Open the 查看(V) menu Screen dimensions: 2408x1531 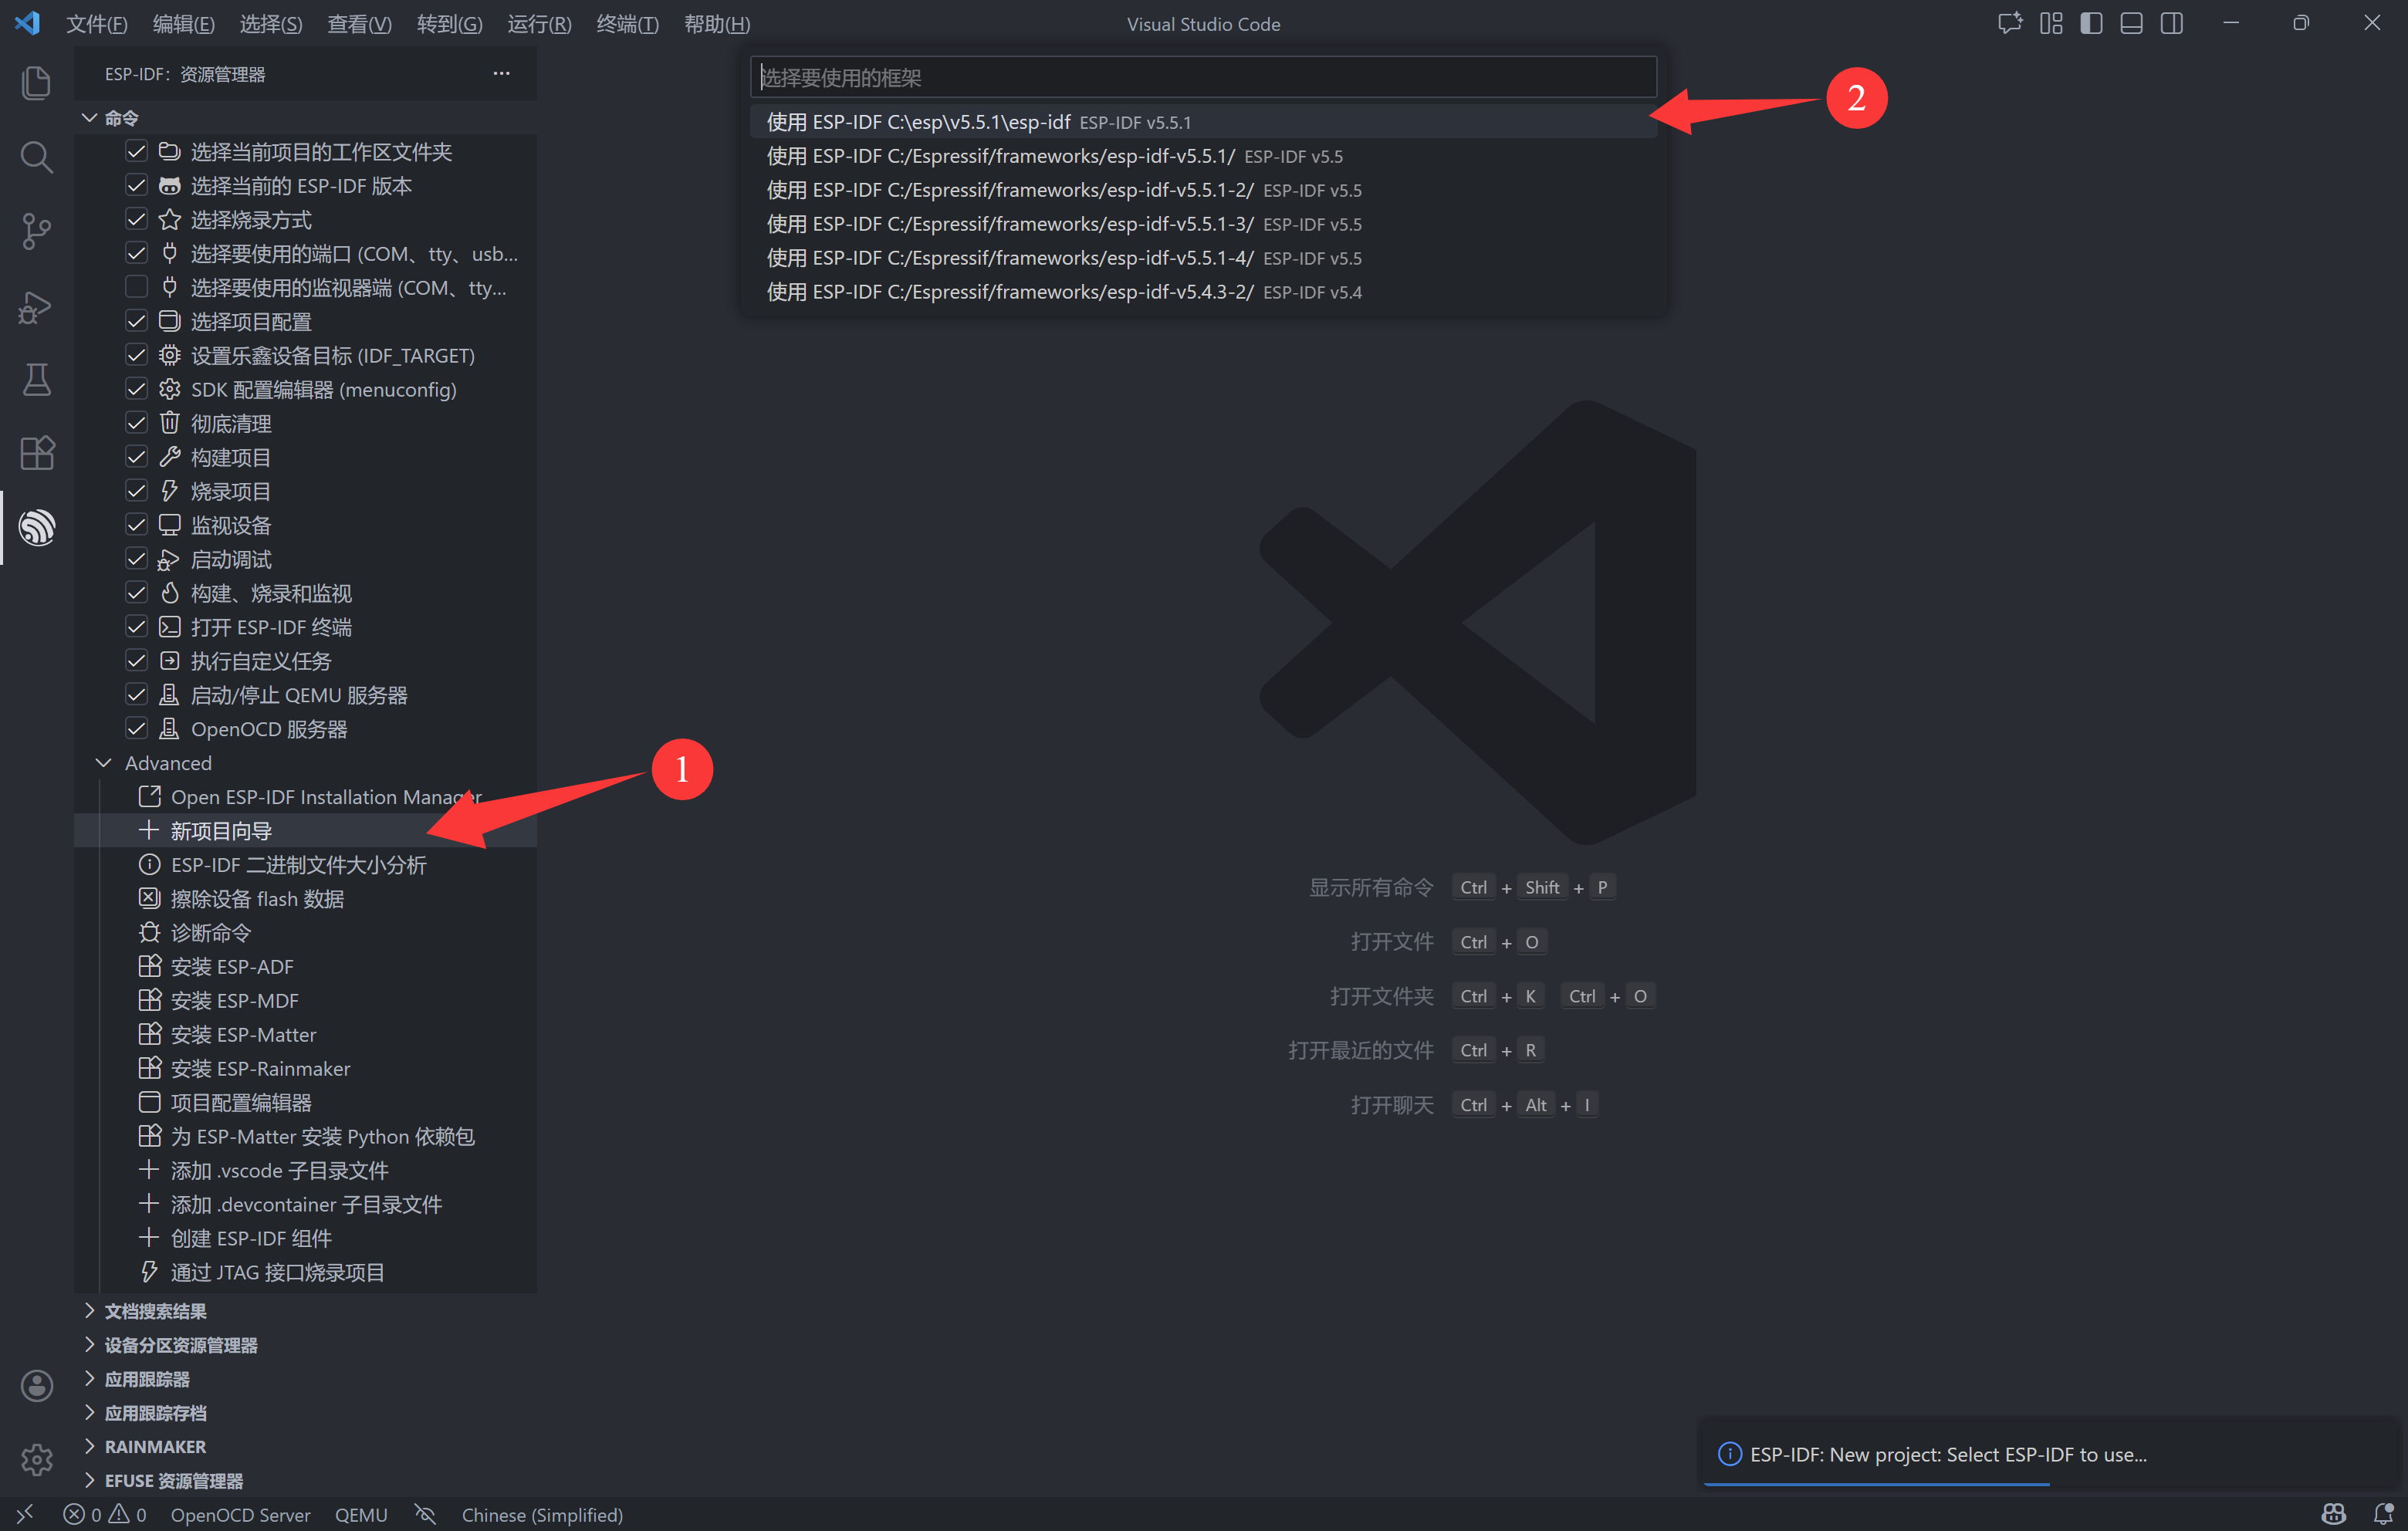[359, 23]
